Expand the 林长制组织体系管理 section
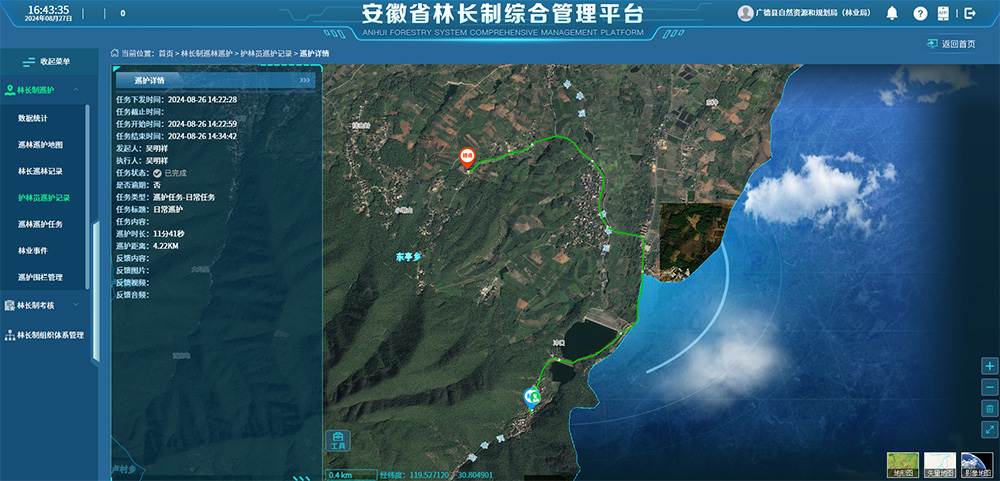This screenshot has width=1000, height=481. click(x=55, y=335)
